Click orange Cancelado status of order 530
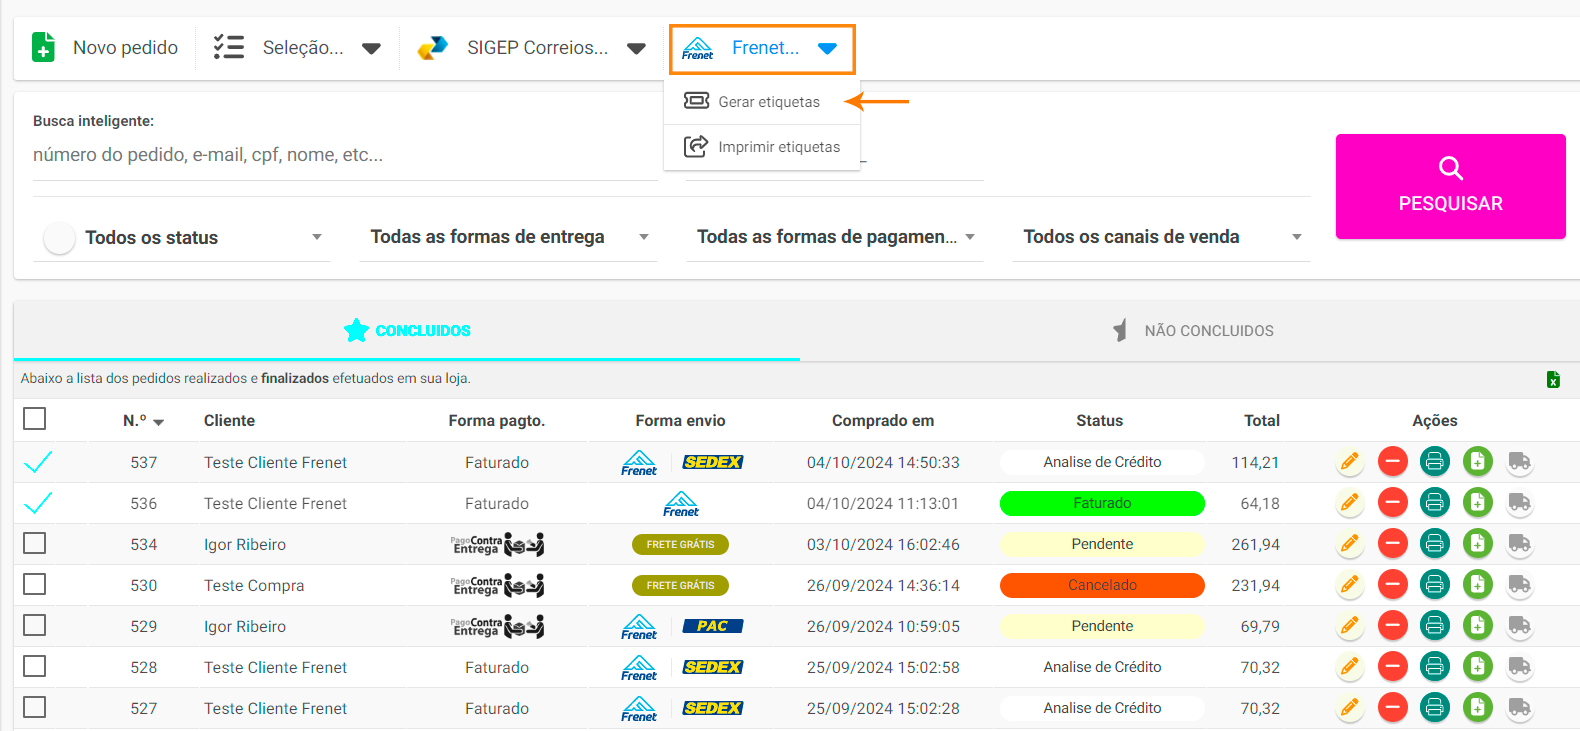The image size is (1580, 731). point(1102,585)
